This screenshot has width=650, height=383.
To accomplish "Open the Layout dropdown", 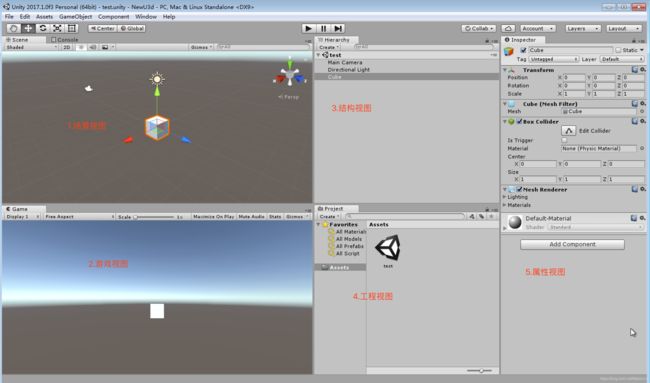I will pyautogui.click(x=624, y=28).
